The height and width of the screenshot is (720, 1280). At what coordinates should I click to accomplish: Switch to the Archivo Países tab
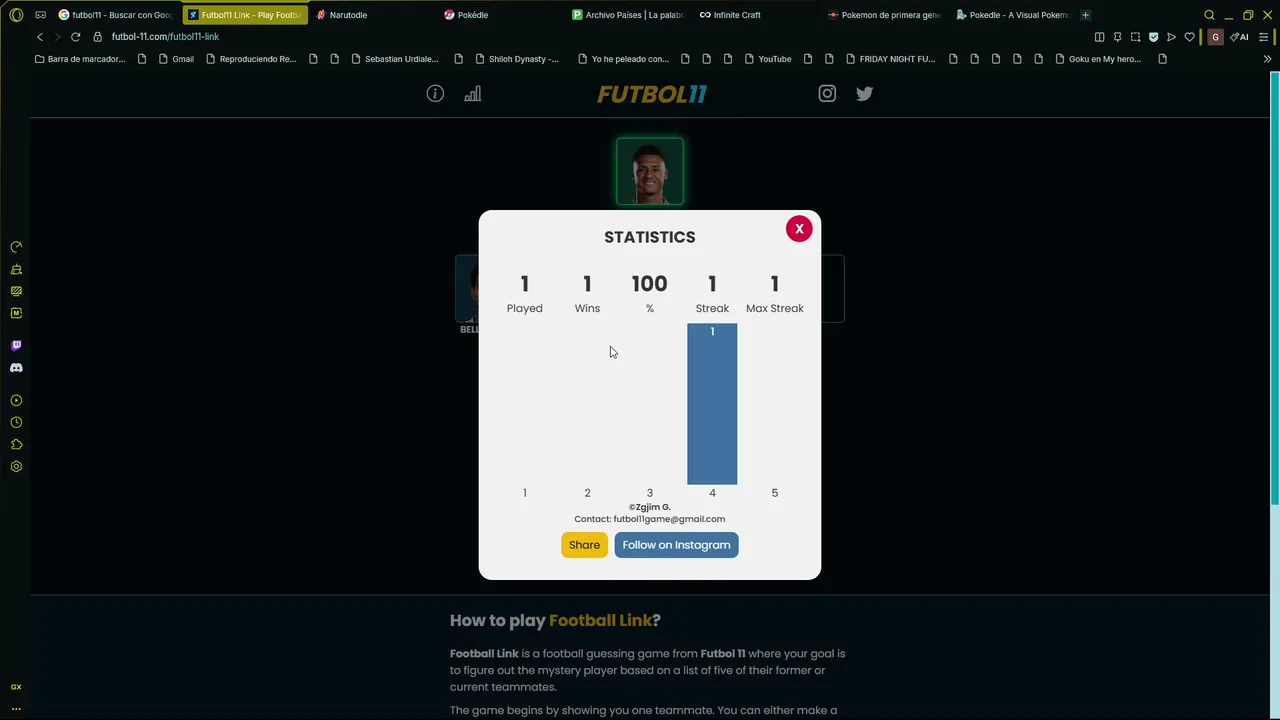pos(628,15)
